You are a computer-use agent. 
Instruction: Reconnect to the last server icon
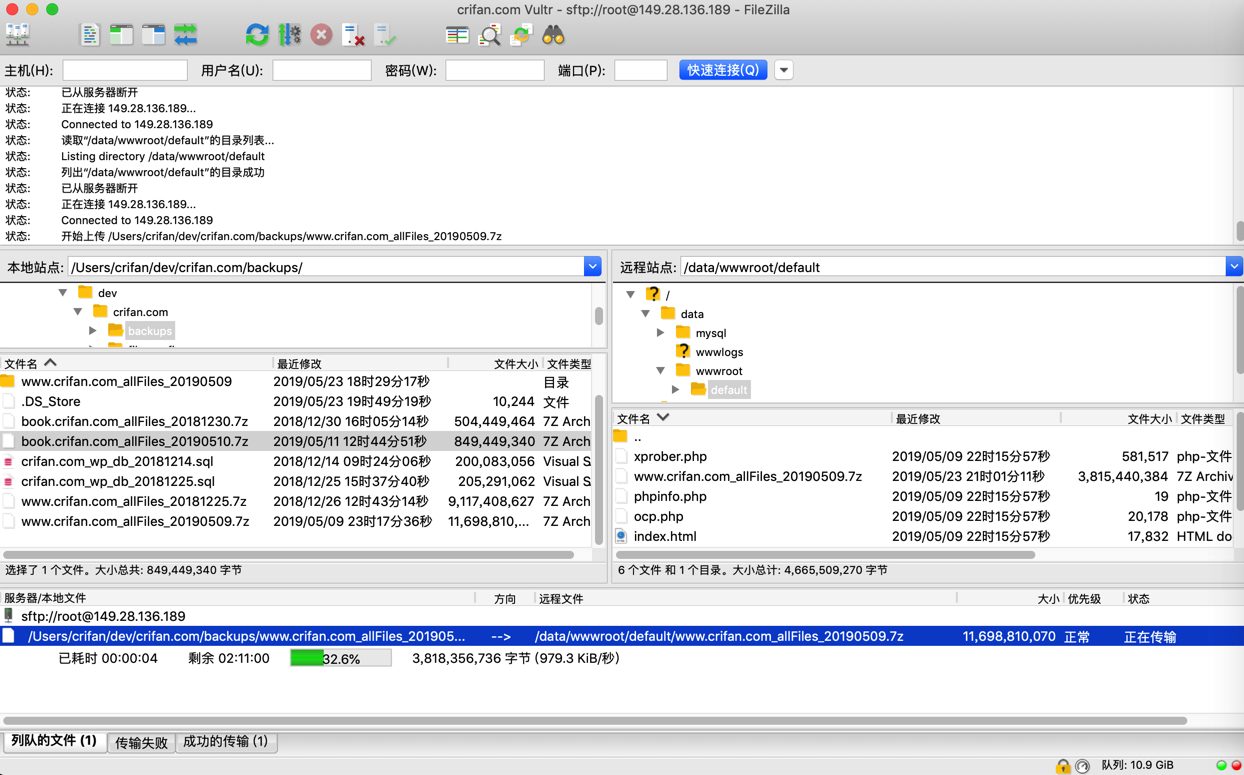point(385,35)
